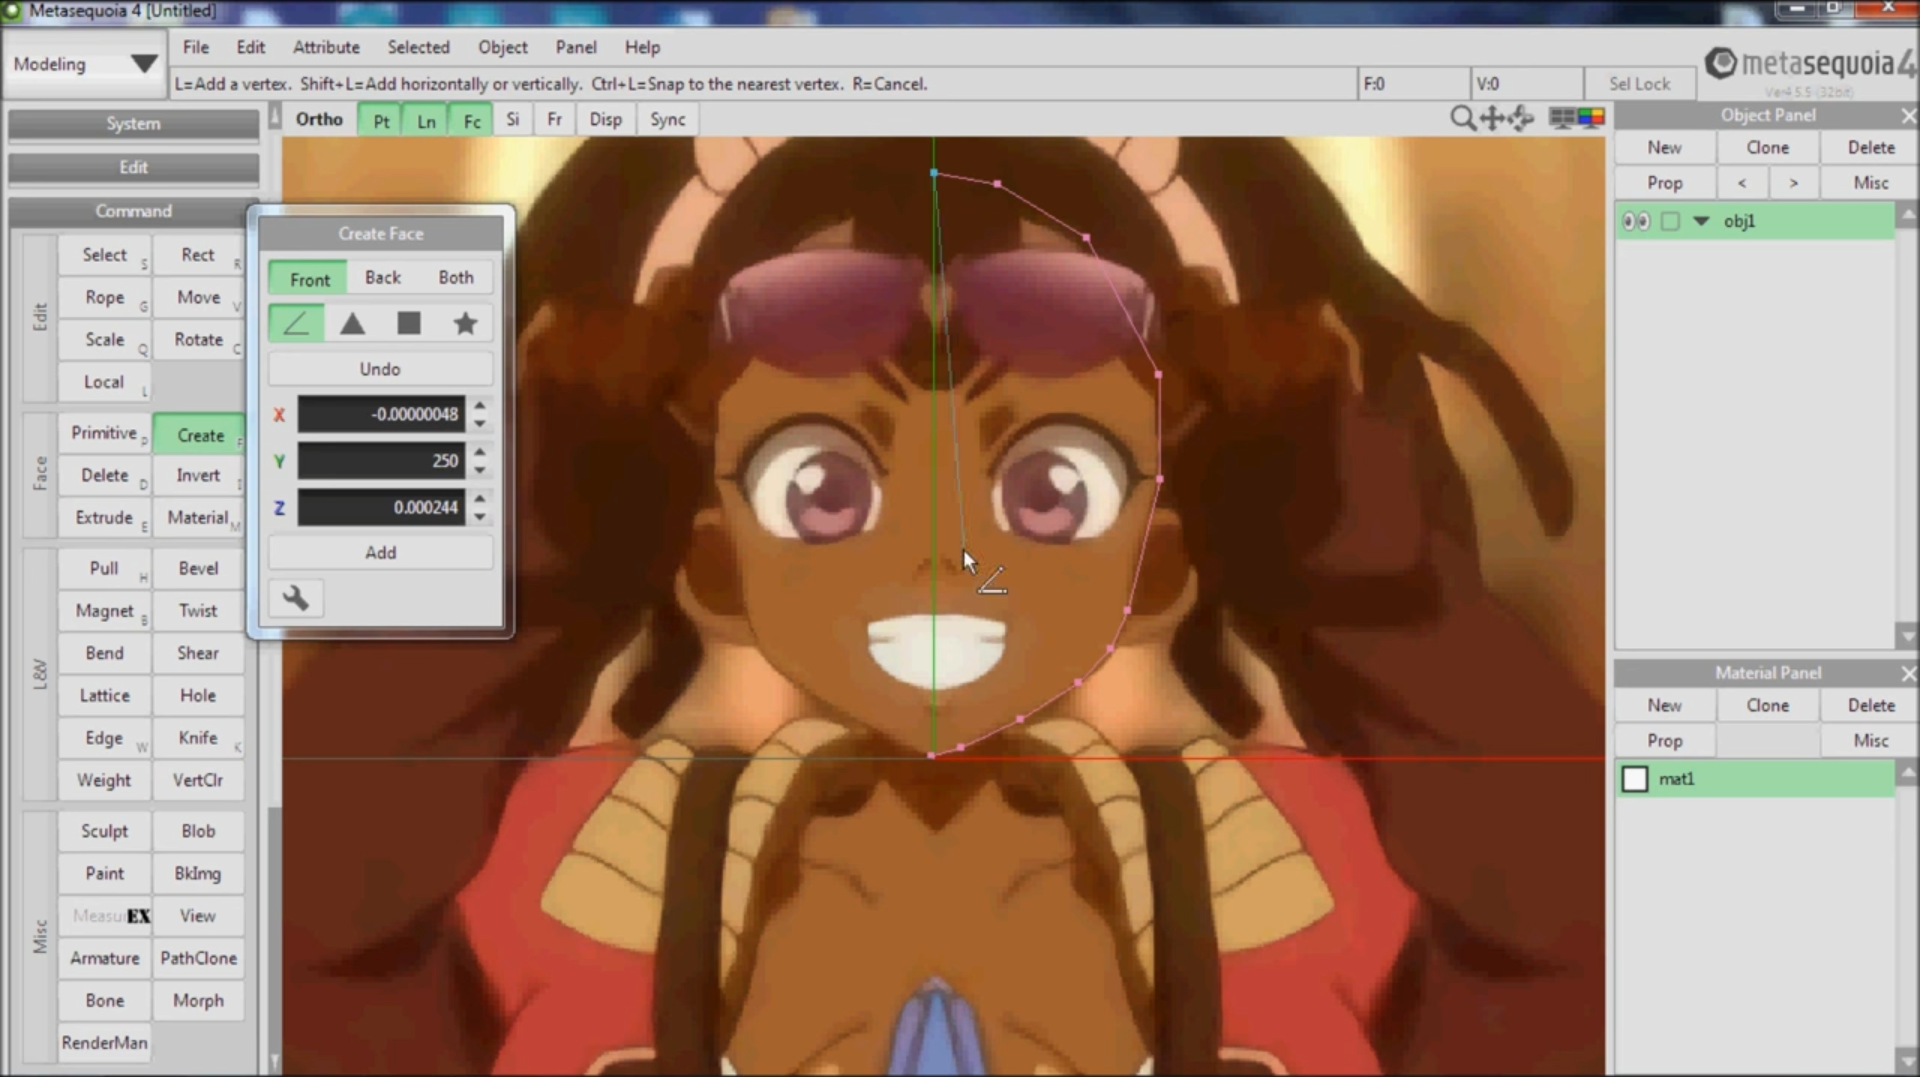Collapse the obj1 tree arrow
The height and width of the screenshot is (1077, 1920).
1701,221
